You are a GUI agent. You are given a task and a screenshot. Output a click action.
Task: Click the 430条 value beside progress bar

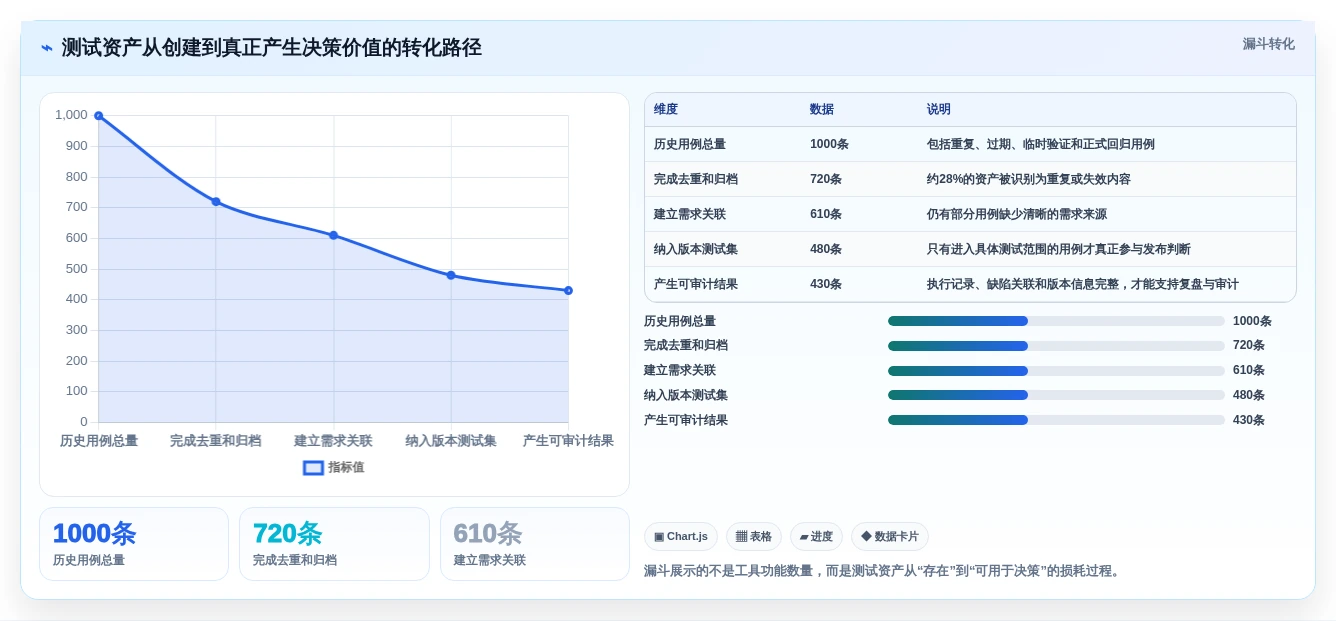click(x=1249, y=420)
